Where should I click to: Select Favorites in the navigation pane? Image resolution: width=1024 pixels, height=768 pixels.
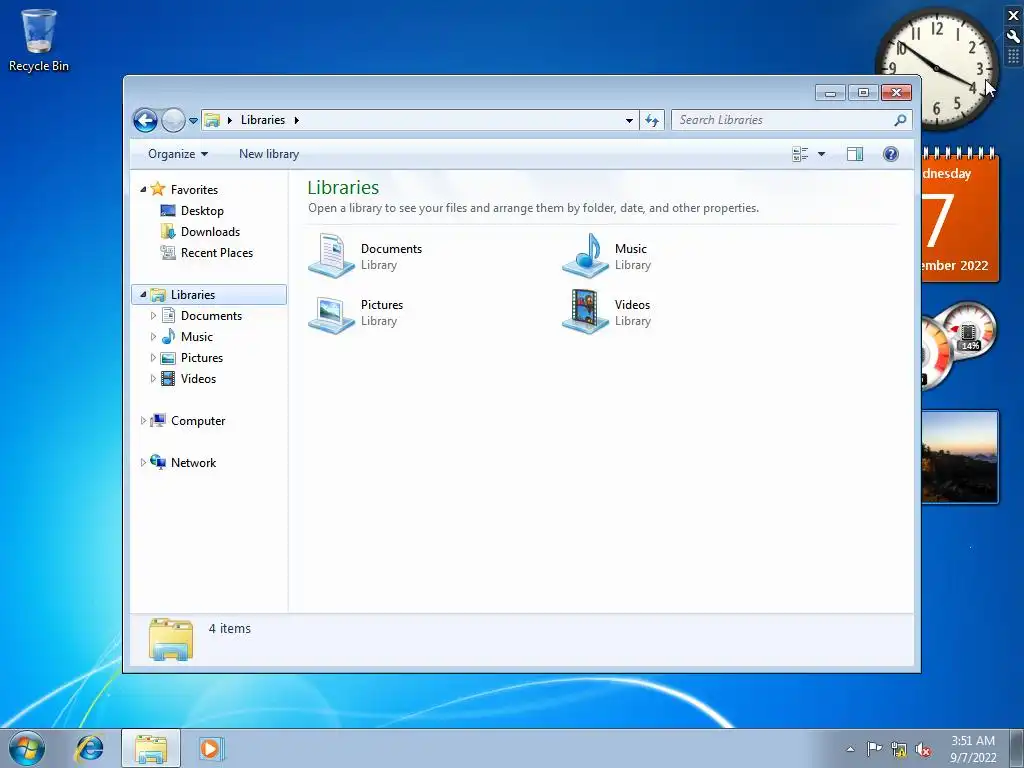pyautogui.click(x=194, y=189)
